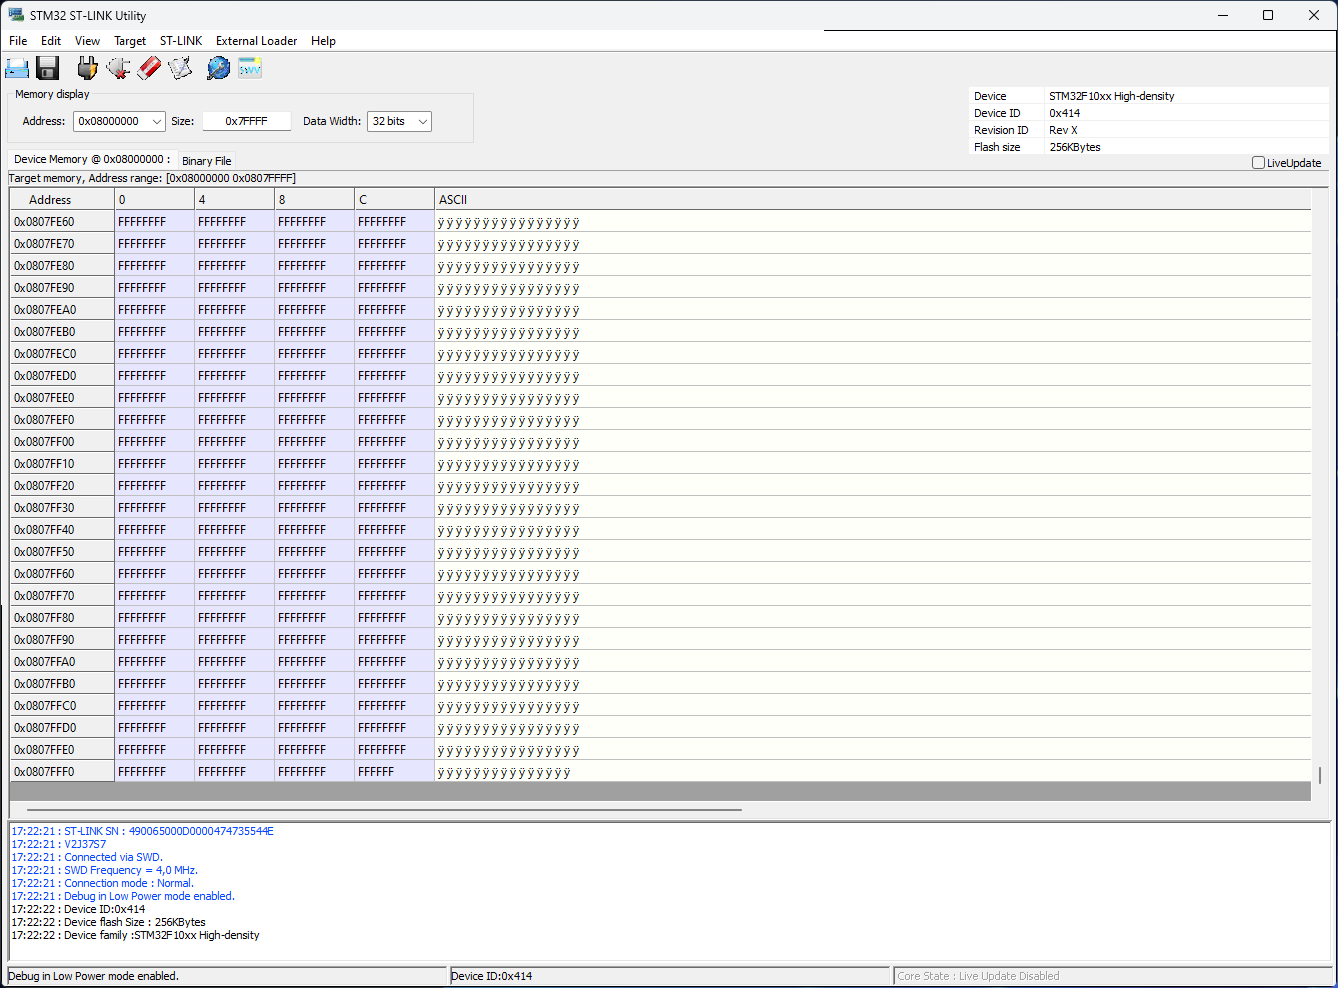Click the Revision ID value Rev X
This screenshot has width=1338, height=988.
pos(1063,130)
